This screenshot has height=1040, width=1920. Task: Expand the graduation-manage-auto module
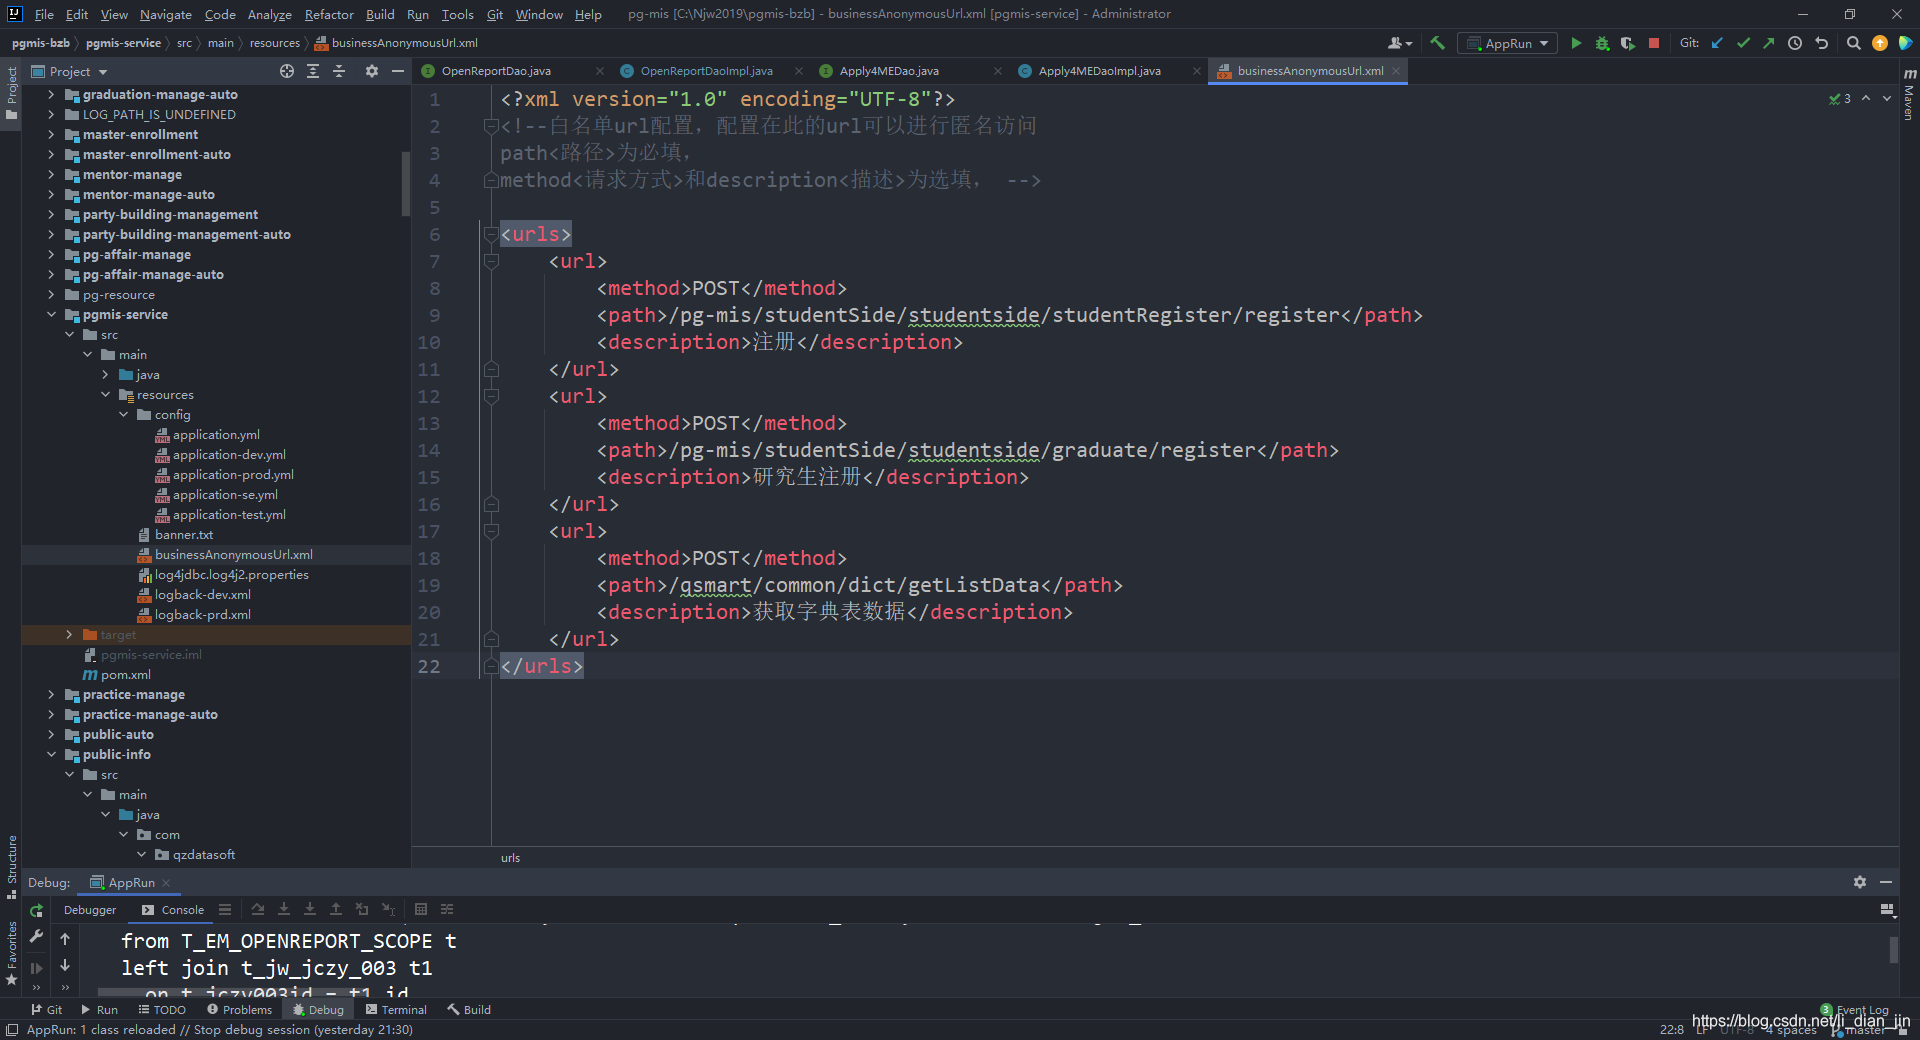click(x=51, y=95)
